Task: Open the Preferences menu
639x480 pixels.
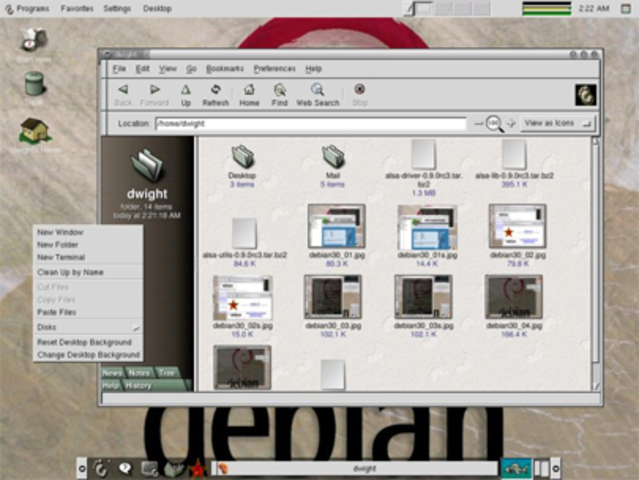Action: click(x=274, y=68)
